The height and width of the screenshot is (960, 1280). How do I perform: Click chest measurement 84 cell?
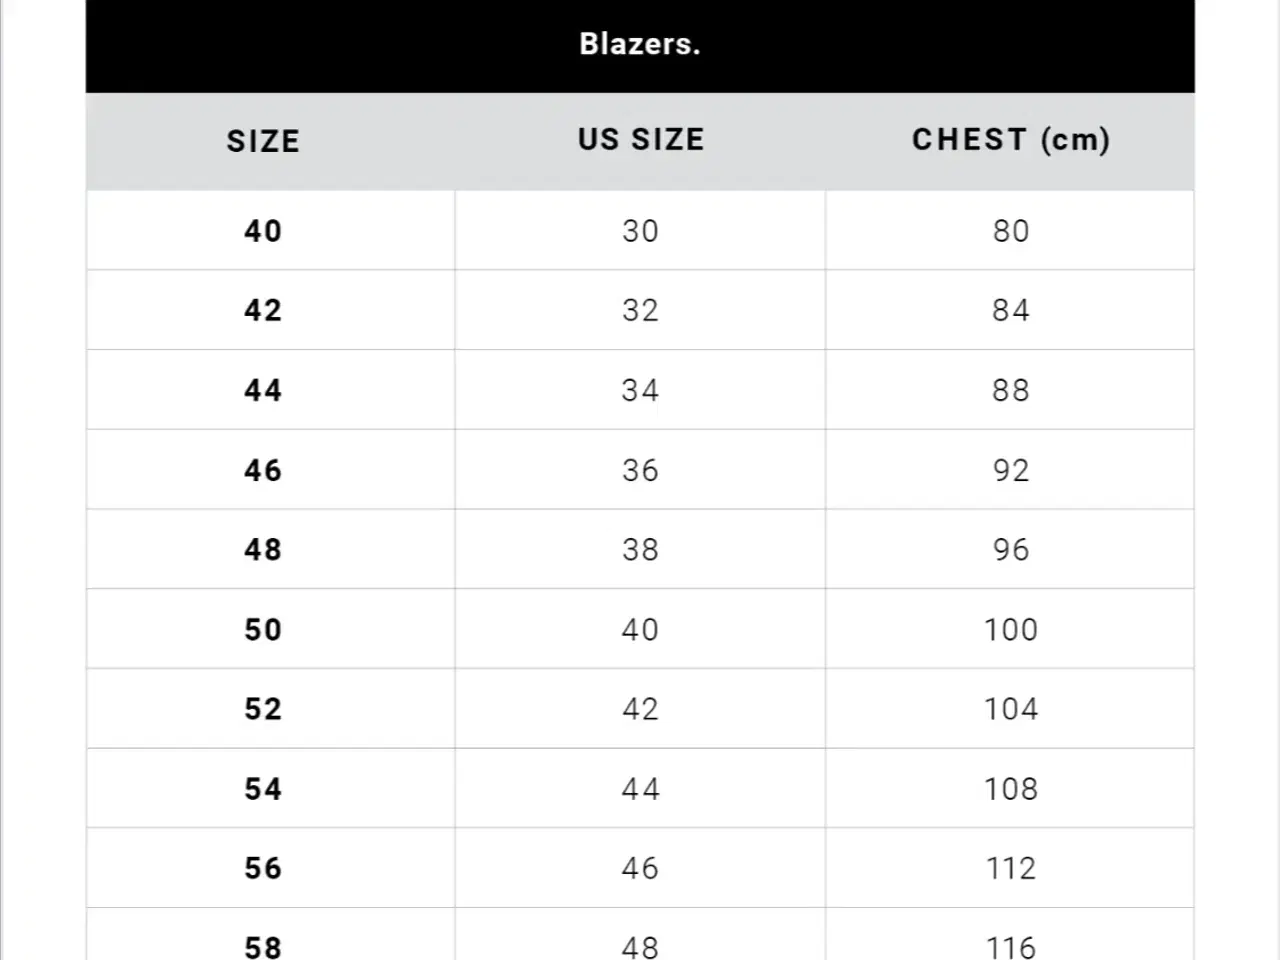click(x=1011, y=310)
